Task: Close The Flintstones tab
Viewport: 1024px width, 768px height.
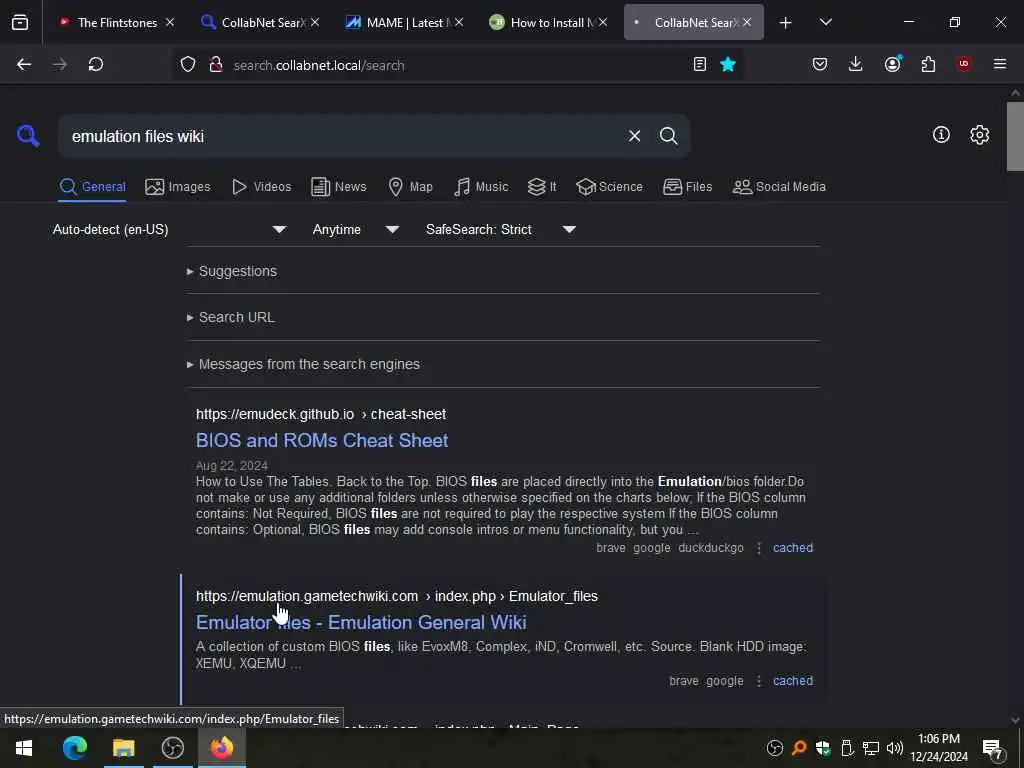Action: click(170, 22)
